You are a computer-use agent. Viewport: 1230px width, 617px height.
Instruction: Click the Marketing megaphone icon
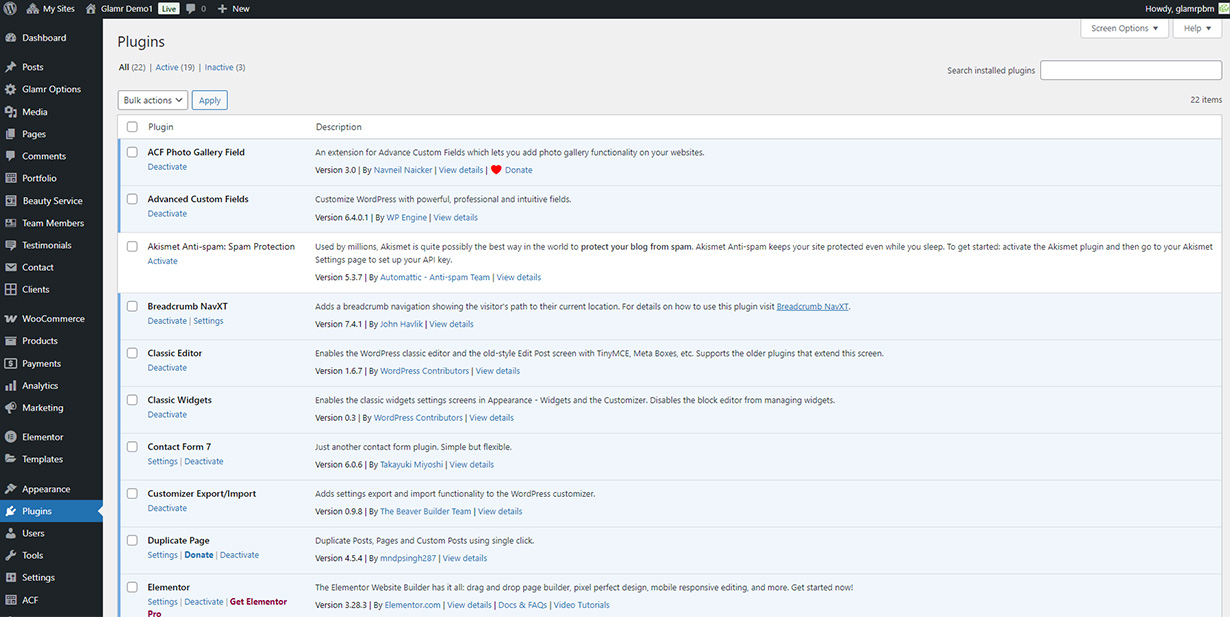(10, 408)
